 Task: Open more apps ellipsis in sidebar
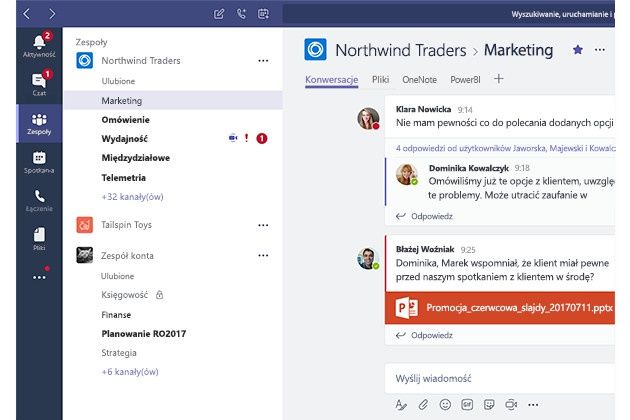pos(39,277)
